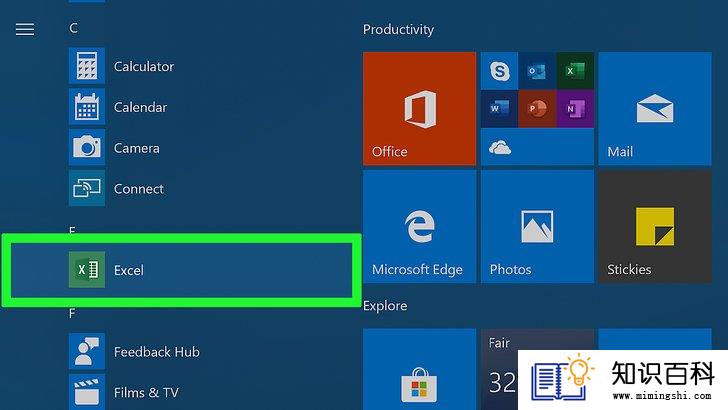Image resolution: width=728 pixels, height=410 pixels.
Task: Click the Camera text label
Action: point(136,148)
